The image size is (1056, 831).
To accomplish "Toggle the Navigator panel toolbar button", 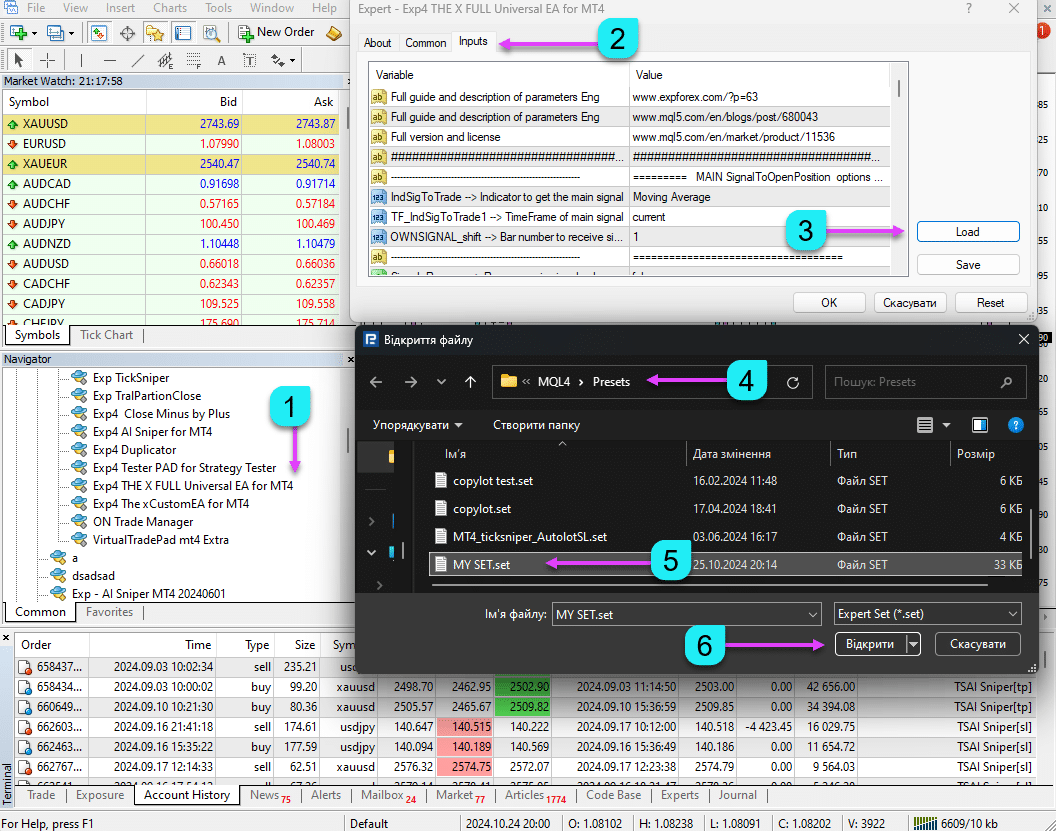I will point(155,32).
